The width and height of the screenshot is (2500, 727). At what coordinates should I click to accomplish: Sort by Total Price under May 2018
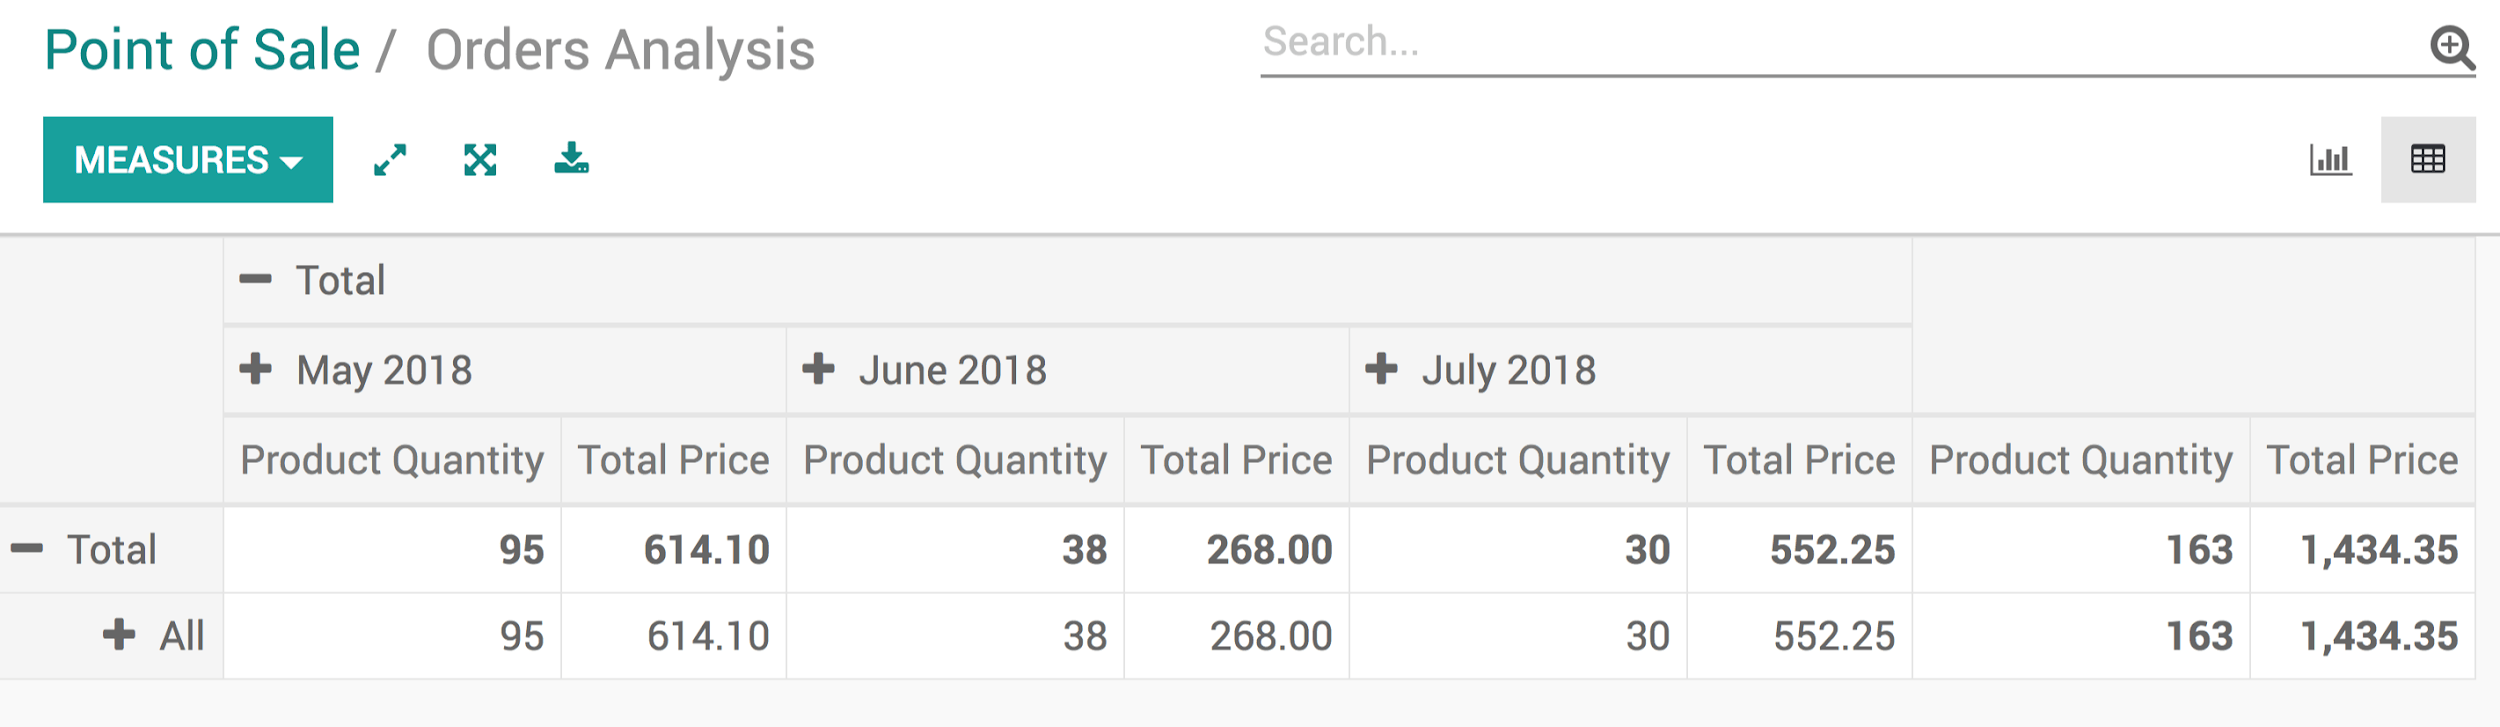673,459
